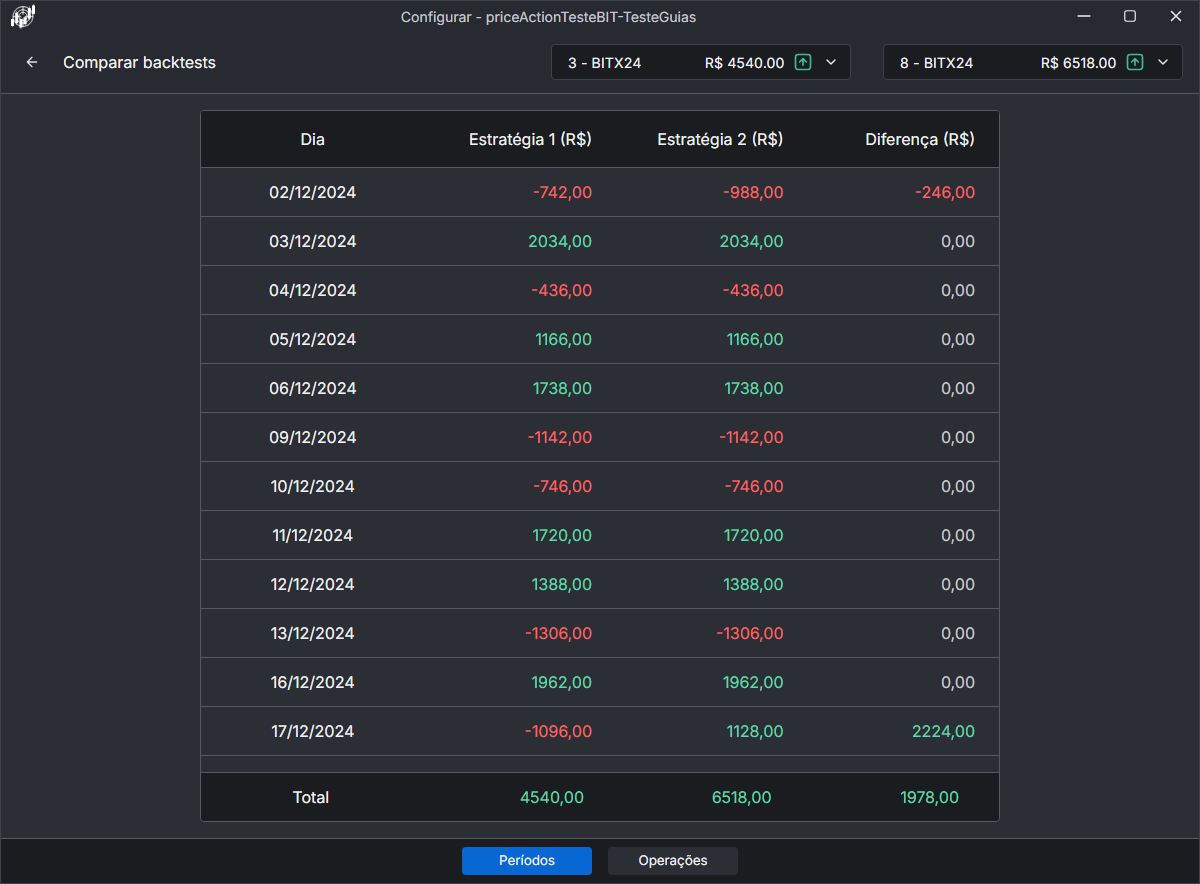Click the Total row 1978,00 value
1200x884 pixels.
(929, 797)
